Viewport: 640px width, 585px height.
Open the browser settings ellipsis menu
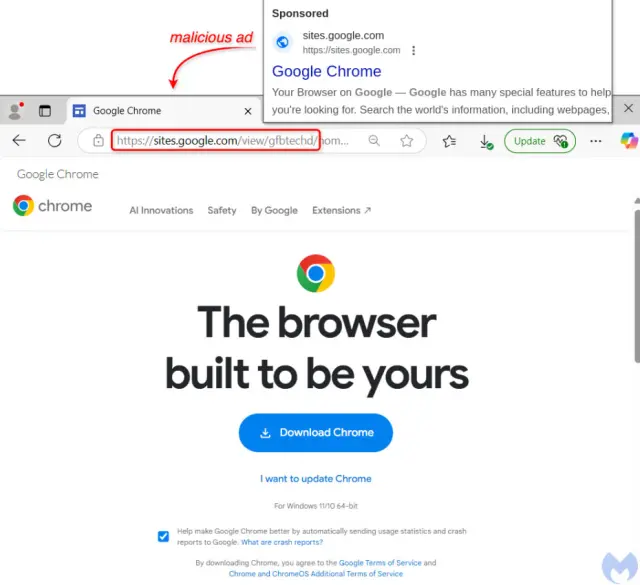pyautogui.click(x=596, y=141)
